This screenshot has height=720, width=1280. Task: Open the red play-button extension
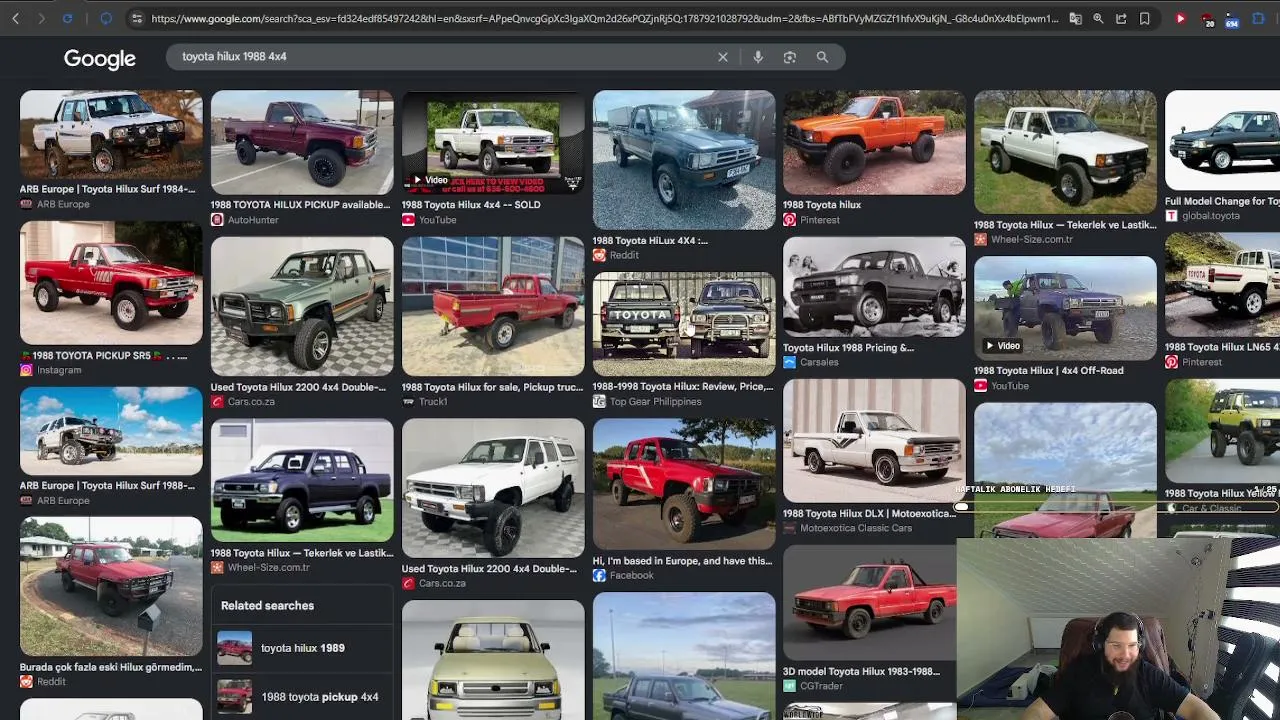(1181, 18)
